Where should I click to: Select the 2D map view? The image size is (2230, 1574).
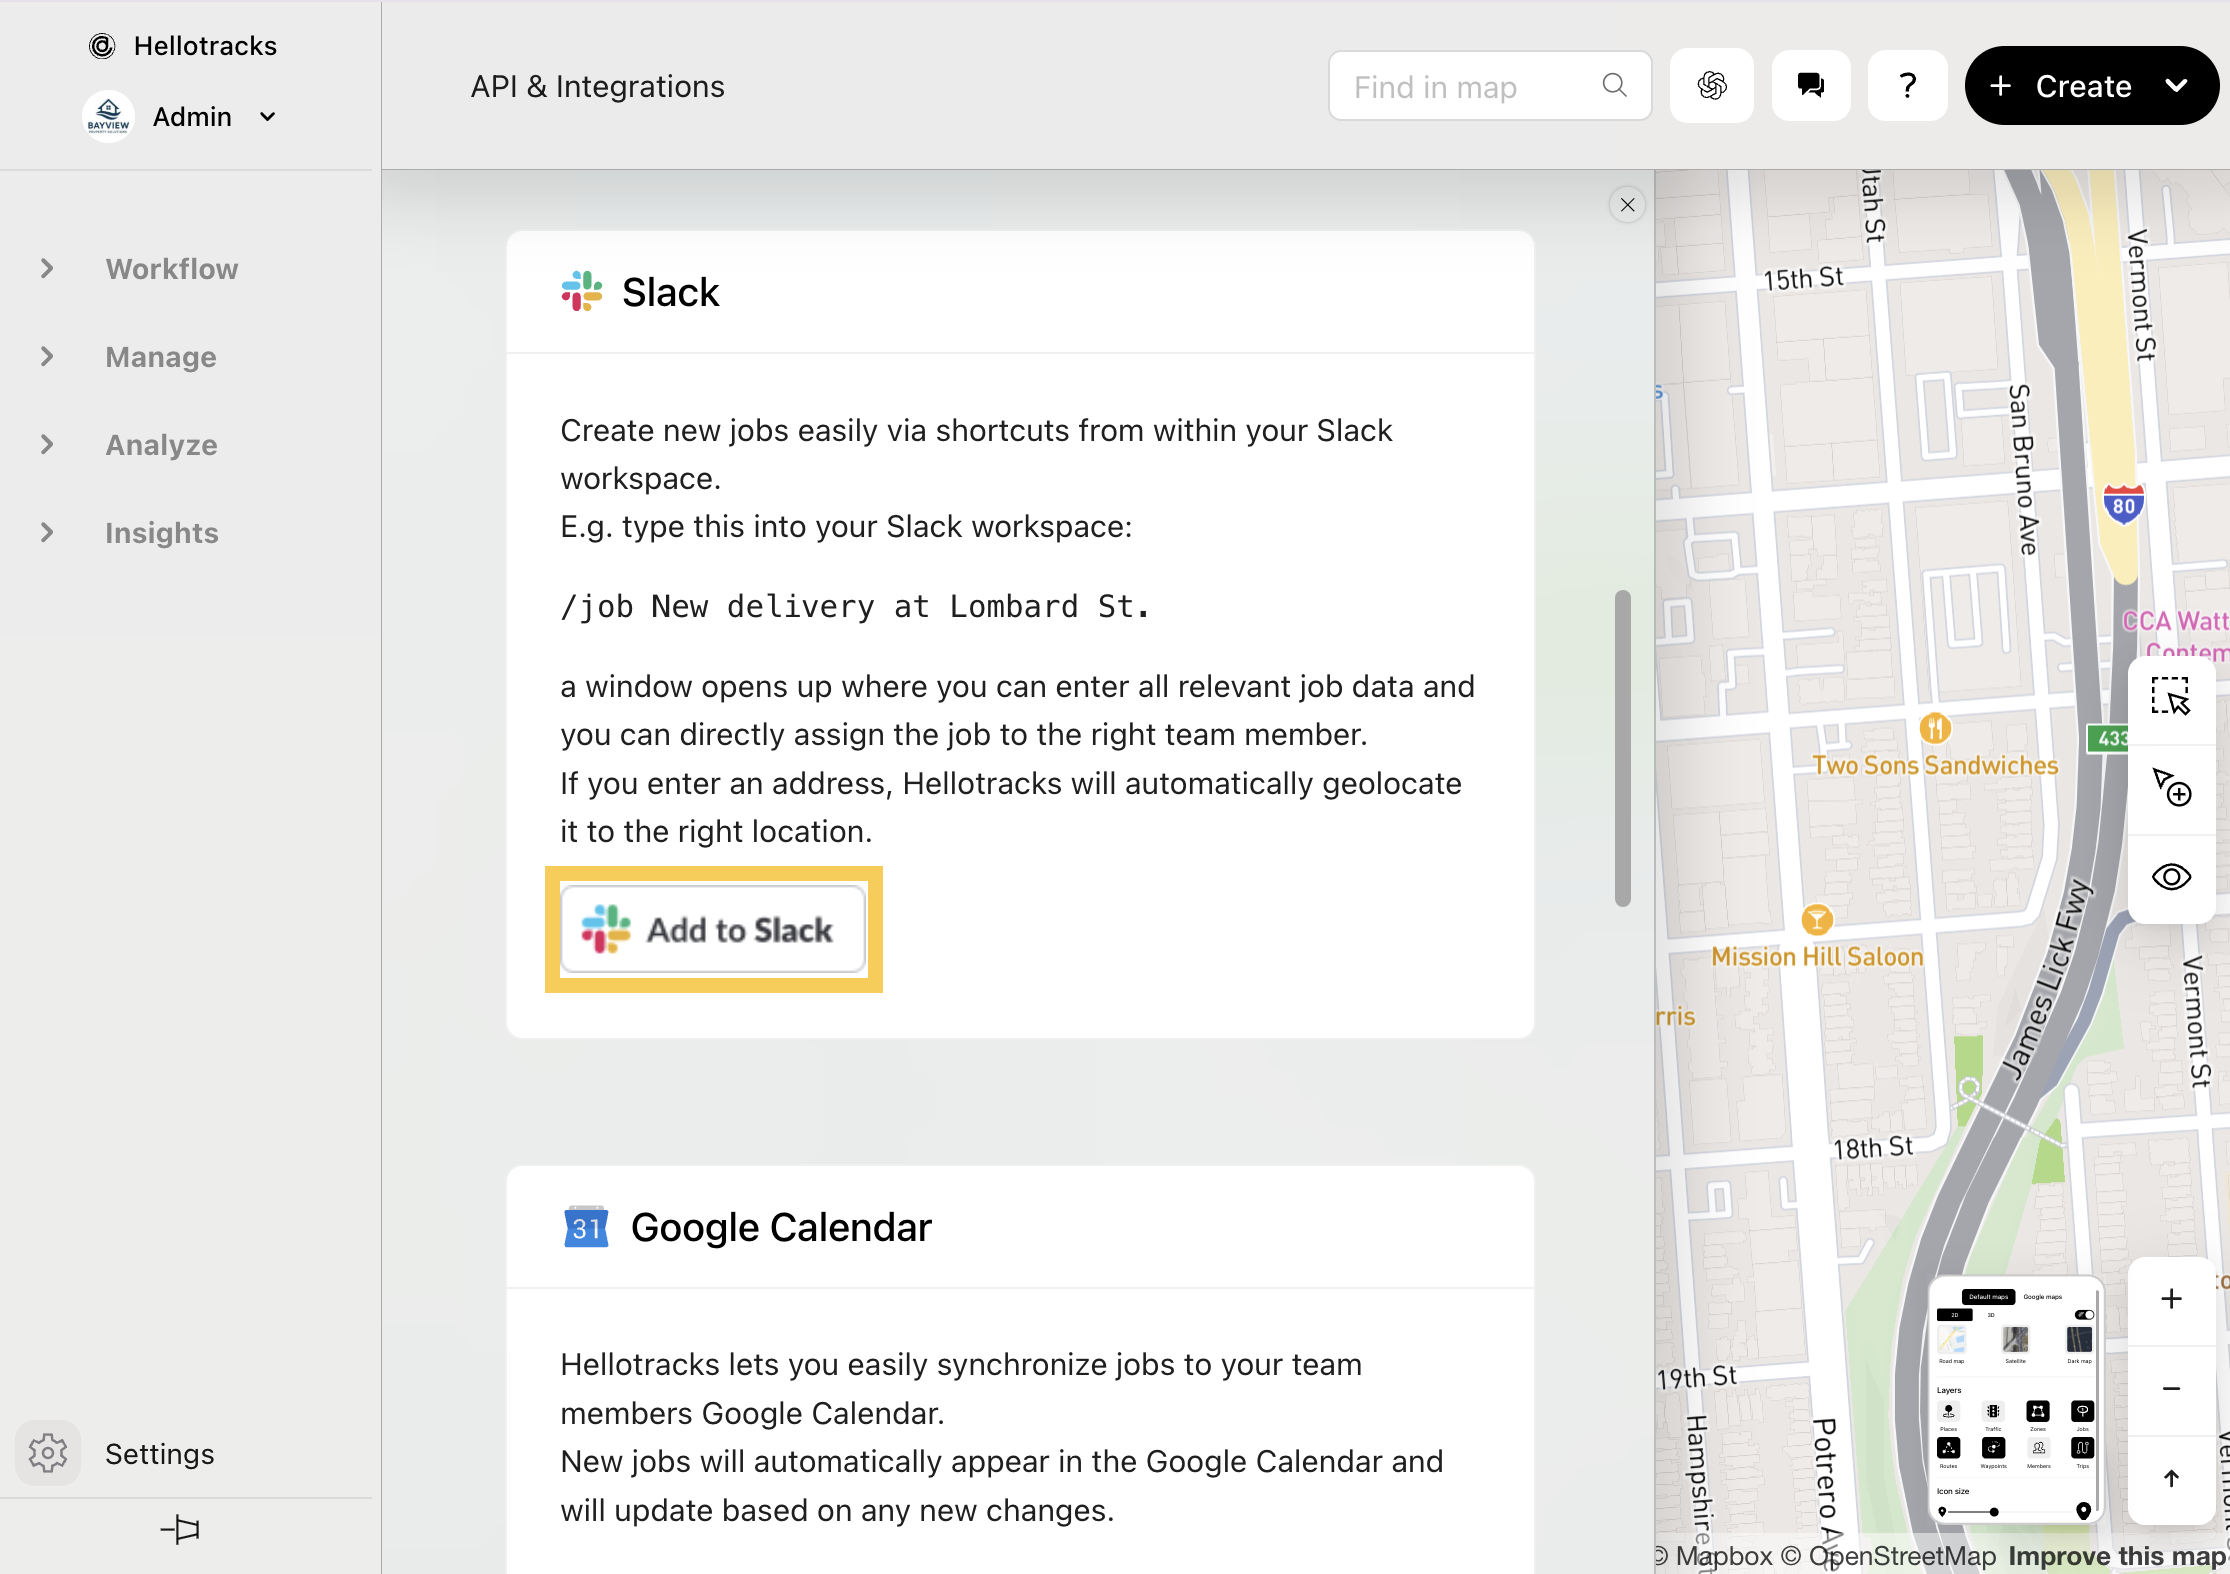tap(1954, 1315)
